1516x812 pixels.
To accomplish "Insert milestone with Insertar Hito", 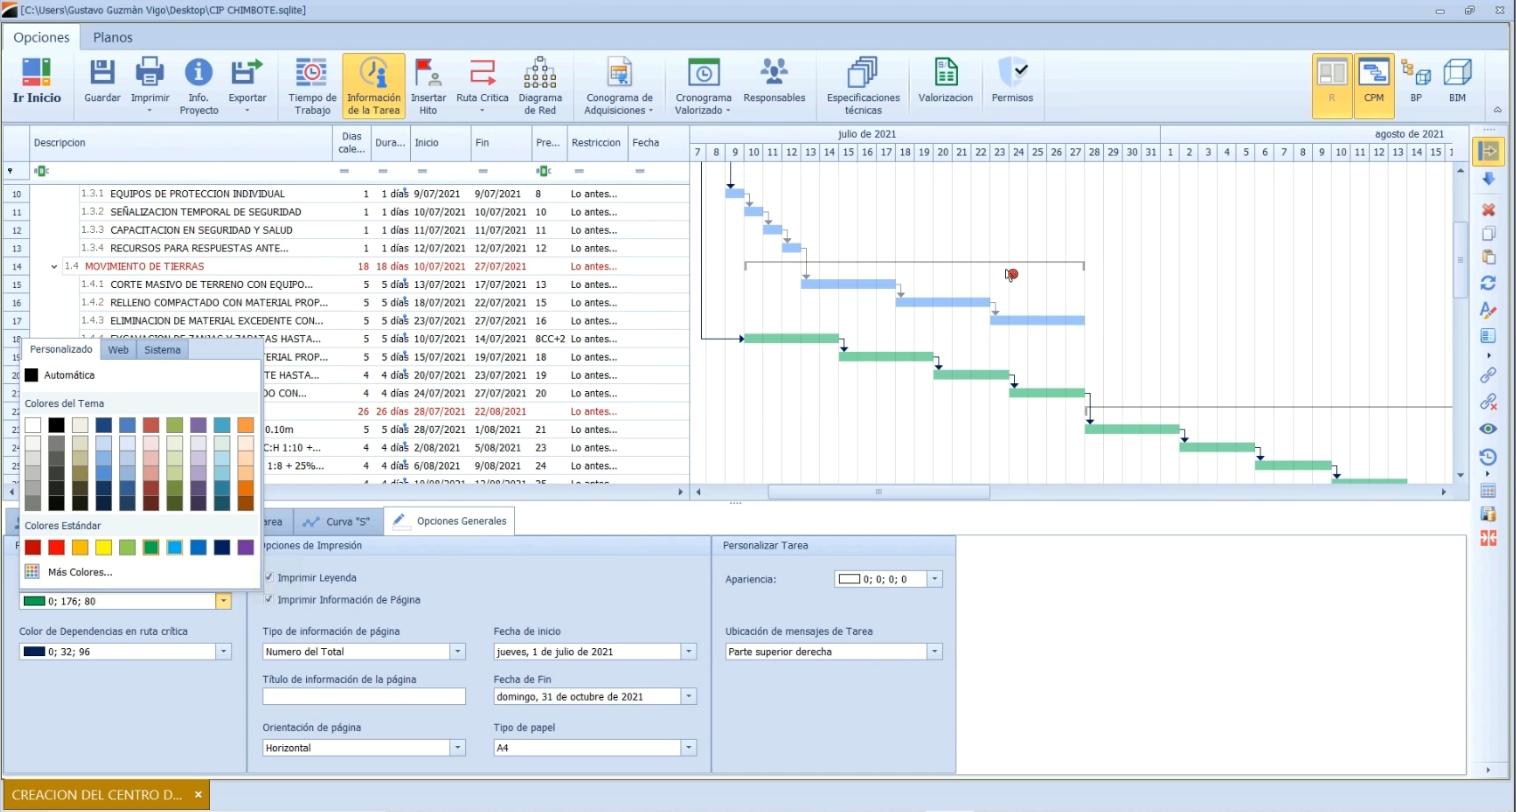I will click(x=428, y=74).
